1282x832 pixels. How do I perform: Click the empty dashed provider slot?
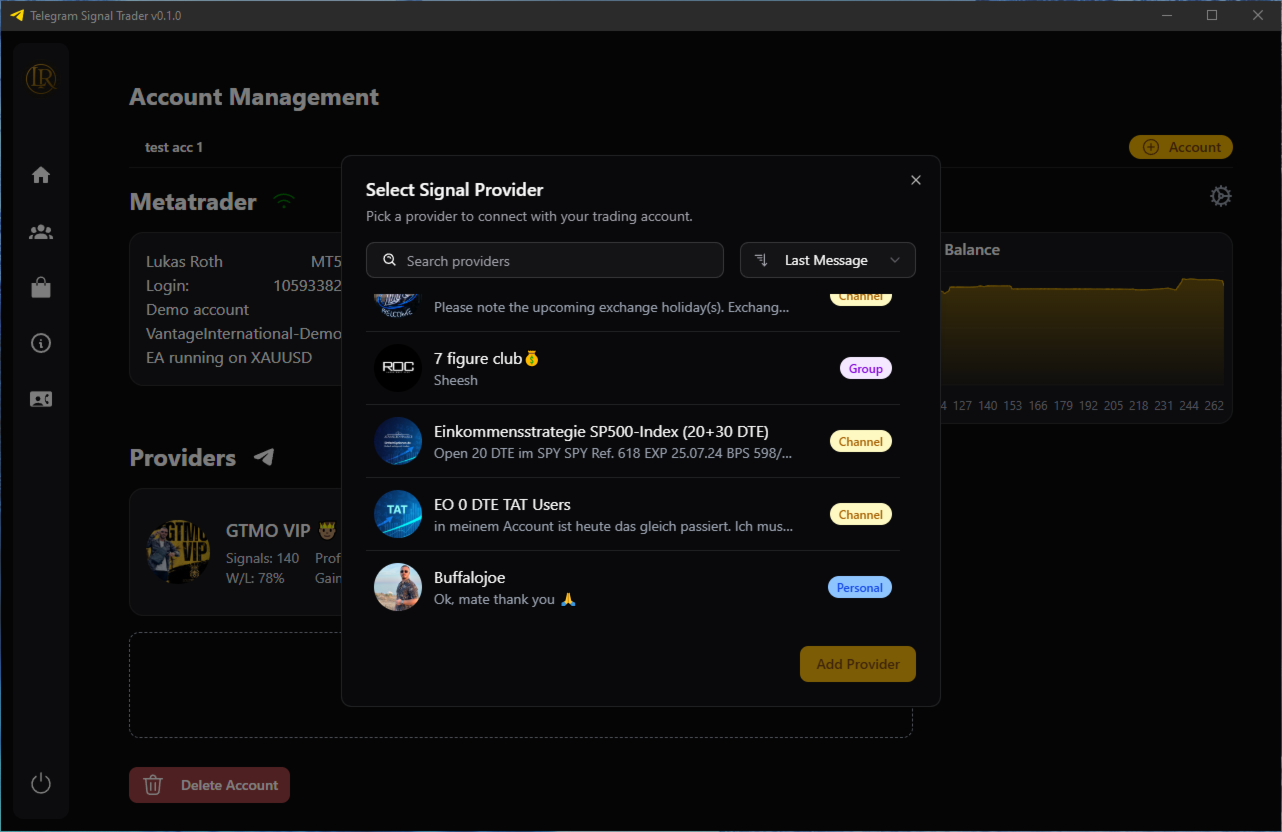coord(520,685)
